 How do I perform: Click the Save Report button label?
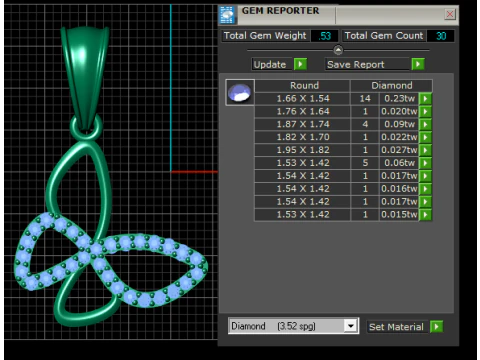(368, 64)
